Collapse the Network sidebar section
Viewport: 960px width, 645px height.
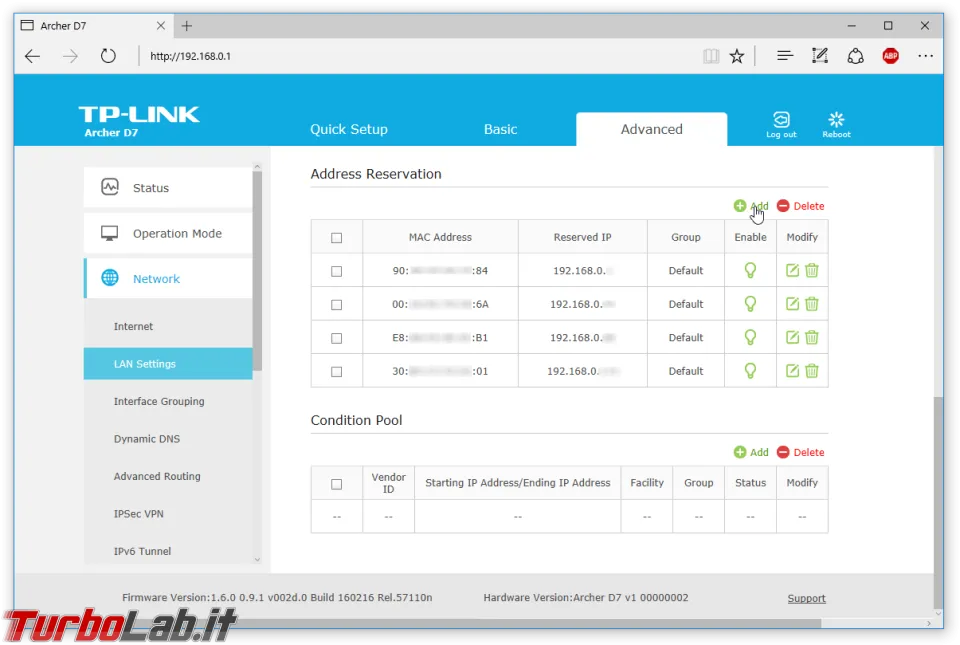pyautogui.click(x=168, y=278)
